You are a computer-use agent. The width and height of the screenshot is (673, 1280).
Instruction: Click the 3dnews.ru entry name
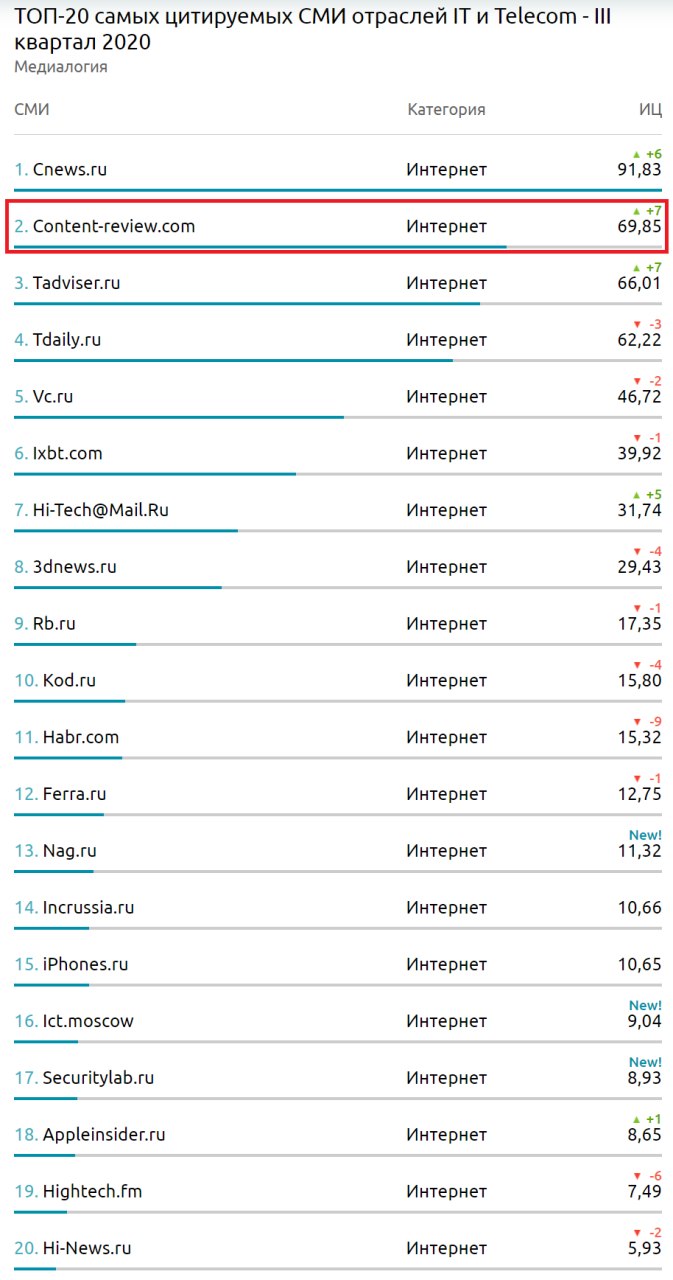click(x=74, y=567)
